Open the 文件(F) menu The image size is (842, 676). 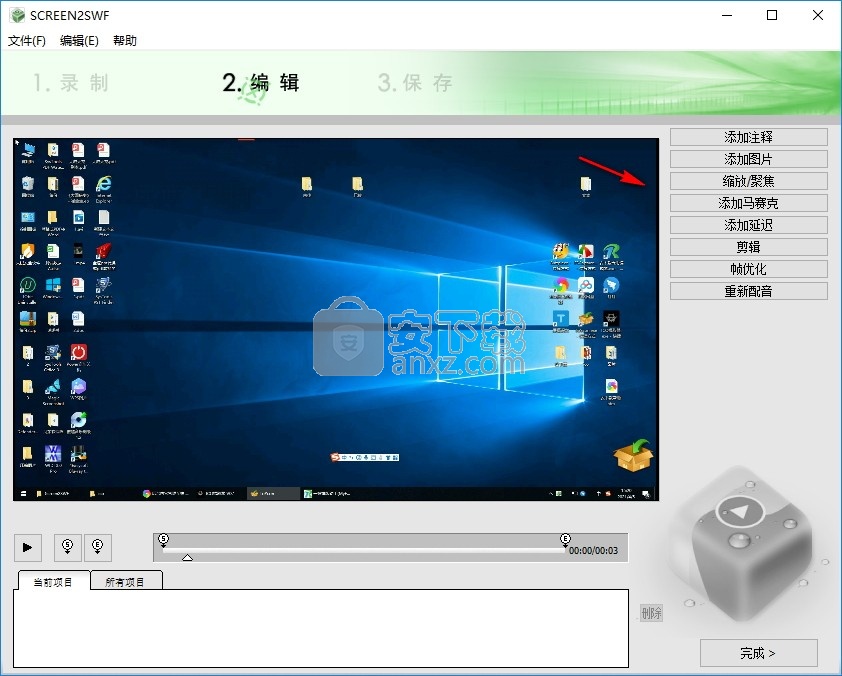[27, 41]
